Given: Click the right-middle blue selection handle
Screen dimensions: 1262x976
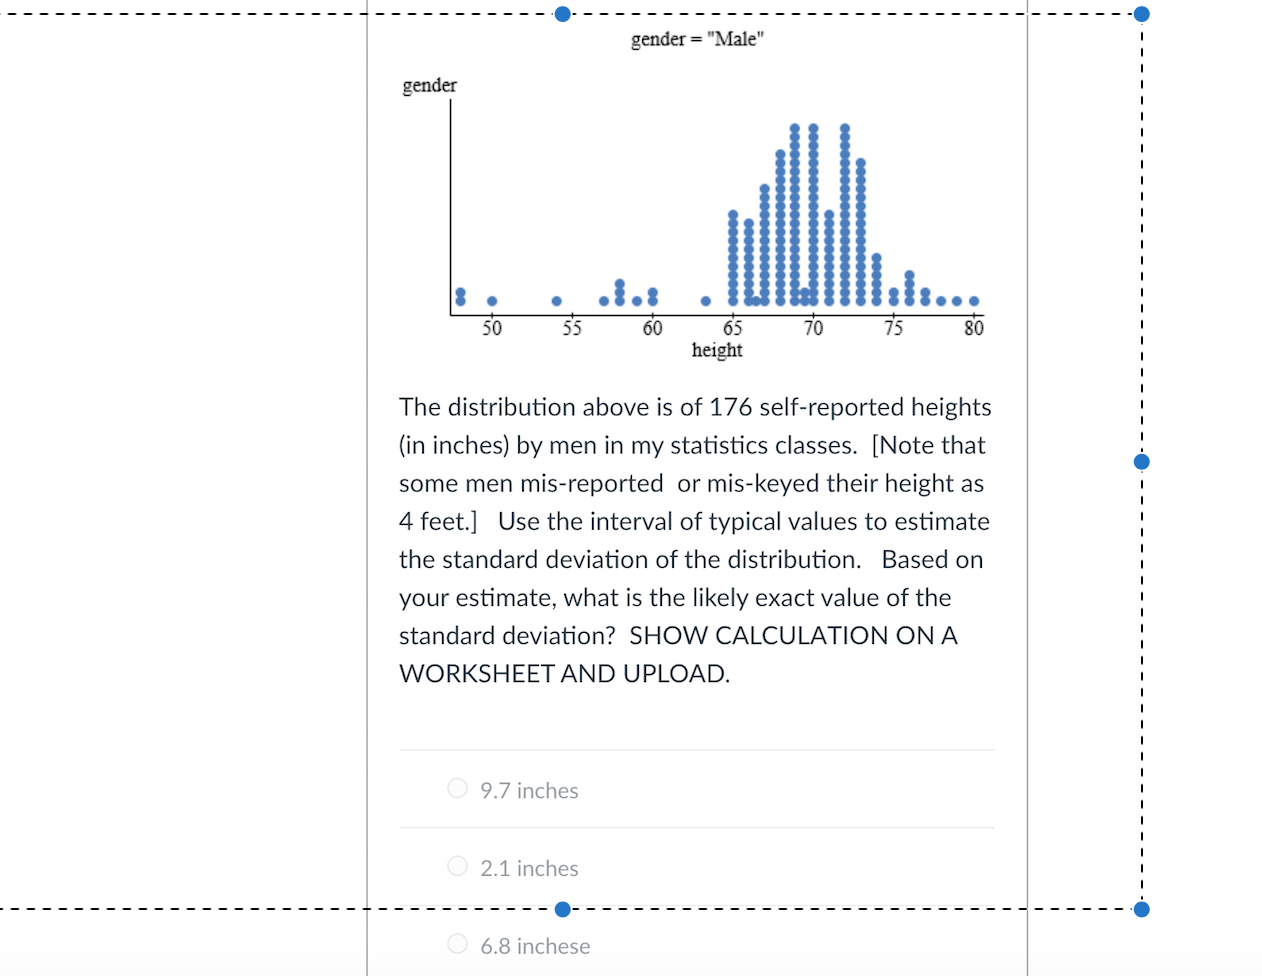Looking at the screenshot, I should (x=1141, y=462).
